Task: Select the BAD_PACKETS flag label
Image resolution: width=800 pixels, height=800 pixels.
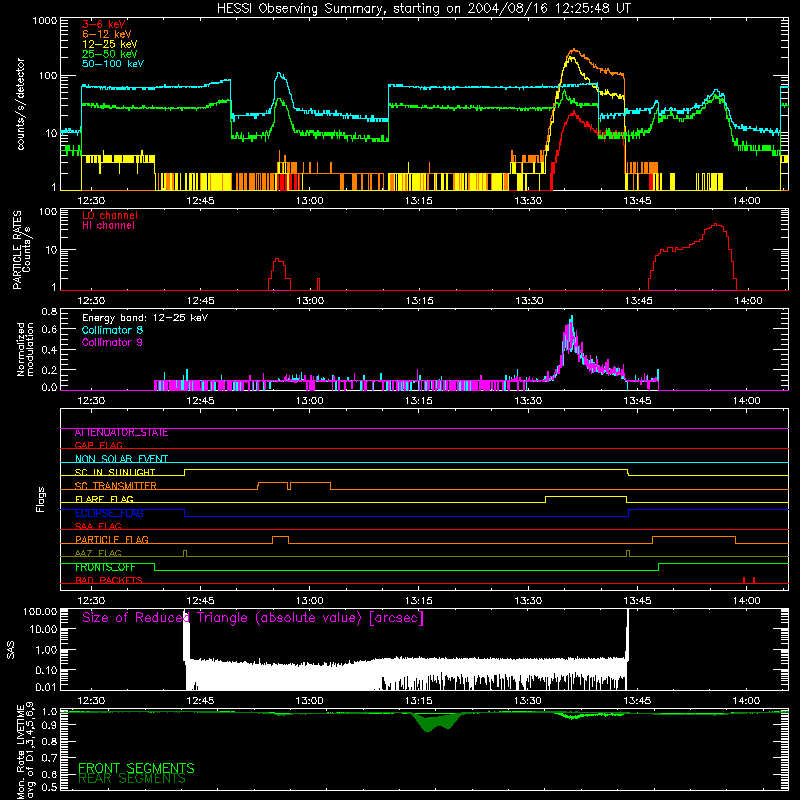Action: tap(109, 581)
